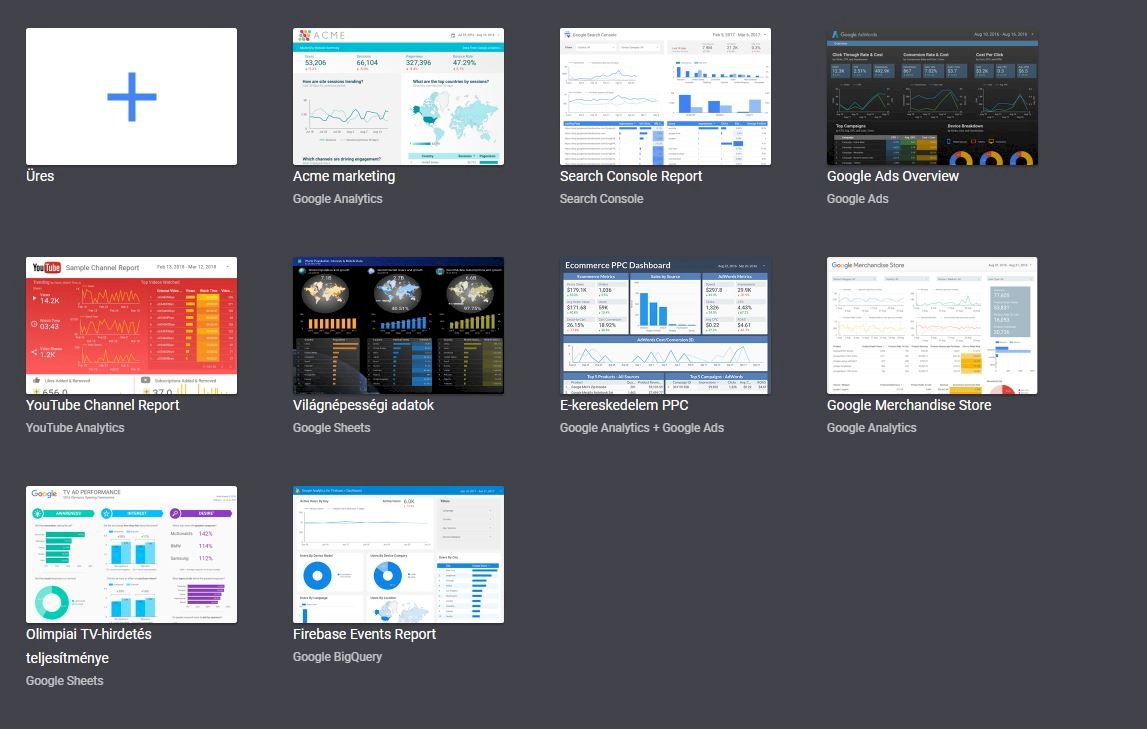Open the Ecommerce PPC Dashboard thumbnail
The height and width of the screenshot is (729, 1147).
tap(665, 326)
